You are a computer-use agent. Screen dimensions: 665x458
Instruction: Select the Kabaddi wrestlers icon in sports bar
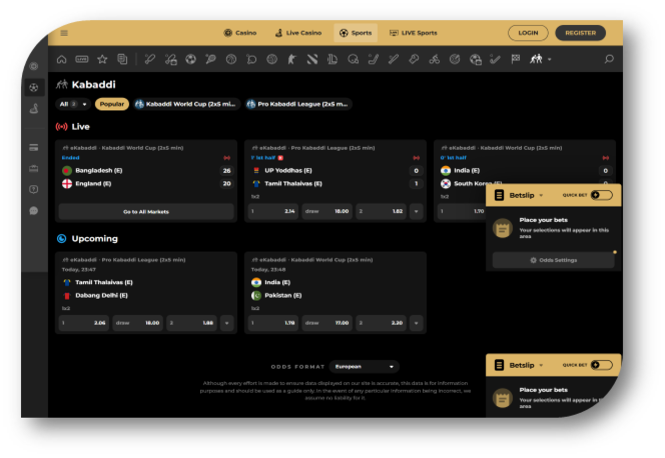(x=536, y=59)
